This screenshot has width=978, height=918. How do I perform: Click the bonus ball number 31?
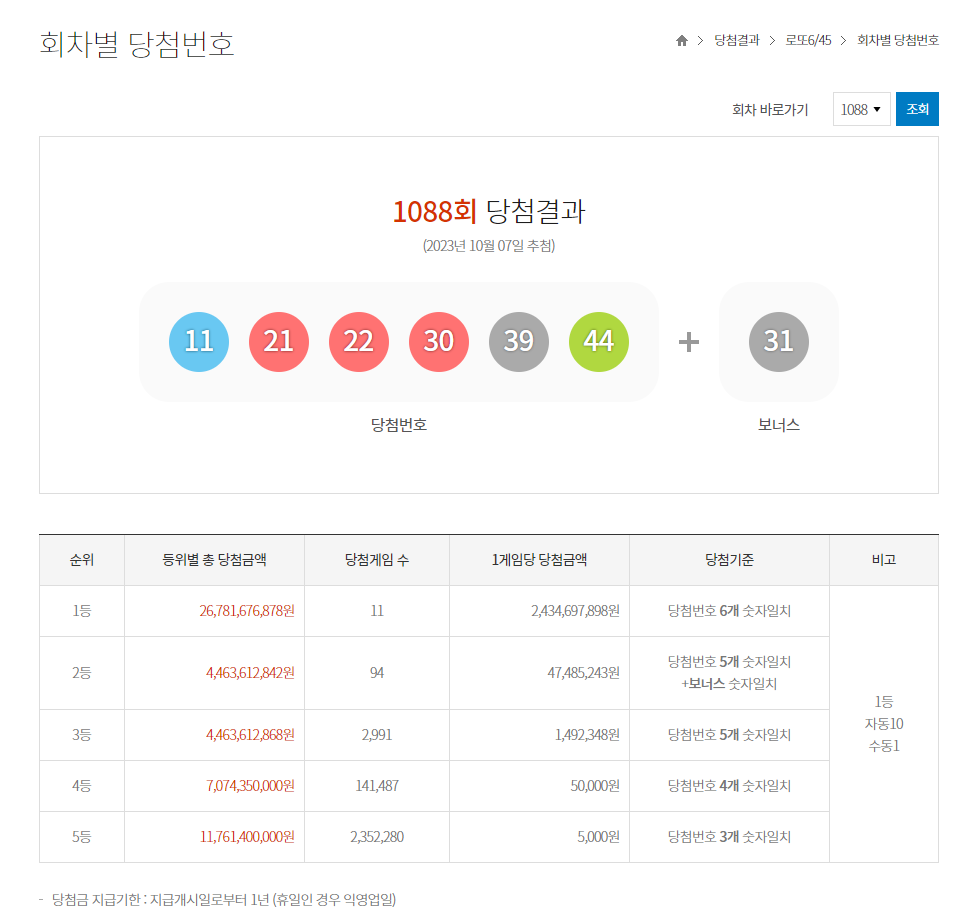(779, 342)
